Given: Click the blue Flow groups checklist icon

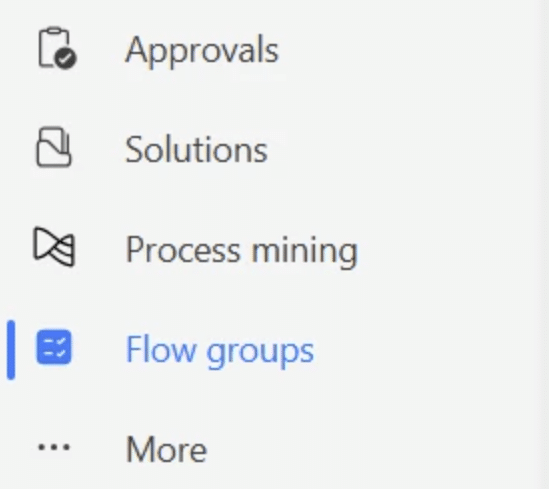Looking at the screenshot, I should click(54, 347).
